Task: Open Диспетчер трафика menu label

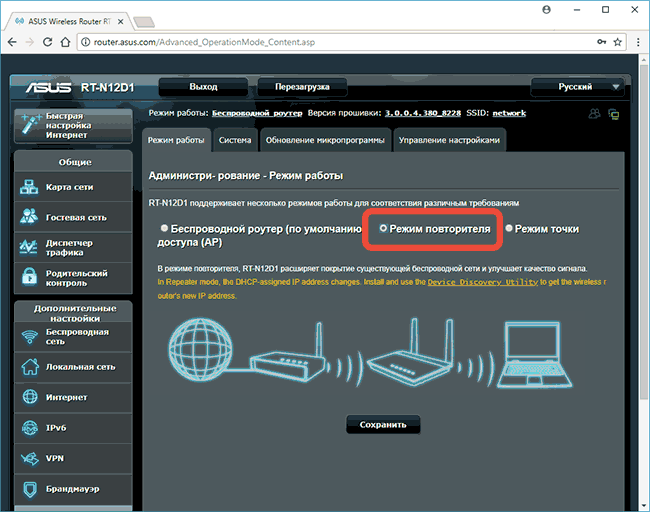Action: [69, 248]
